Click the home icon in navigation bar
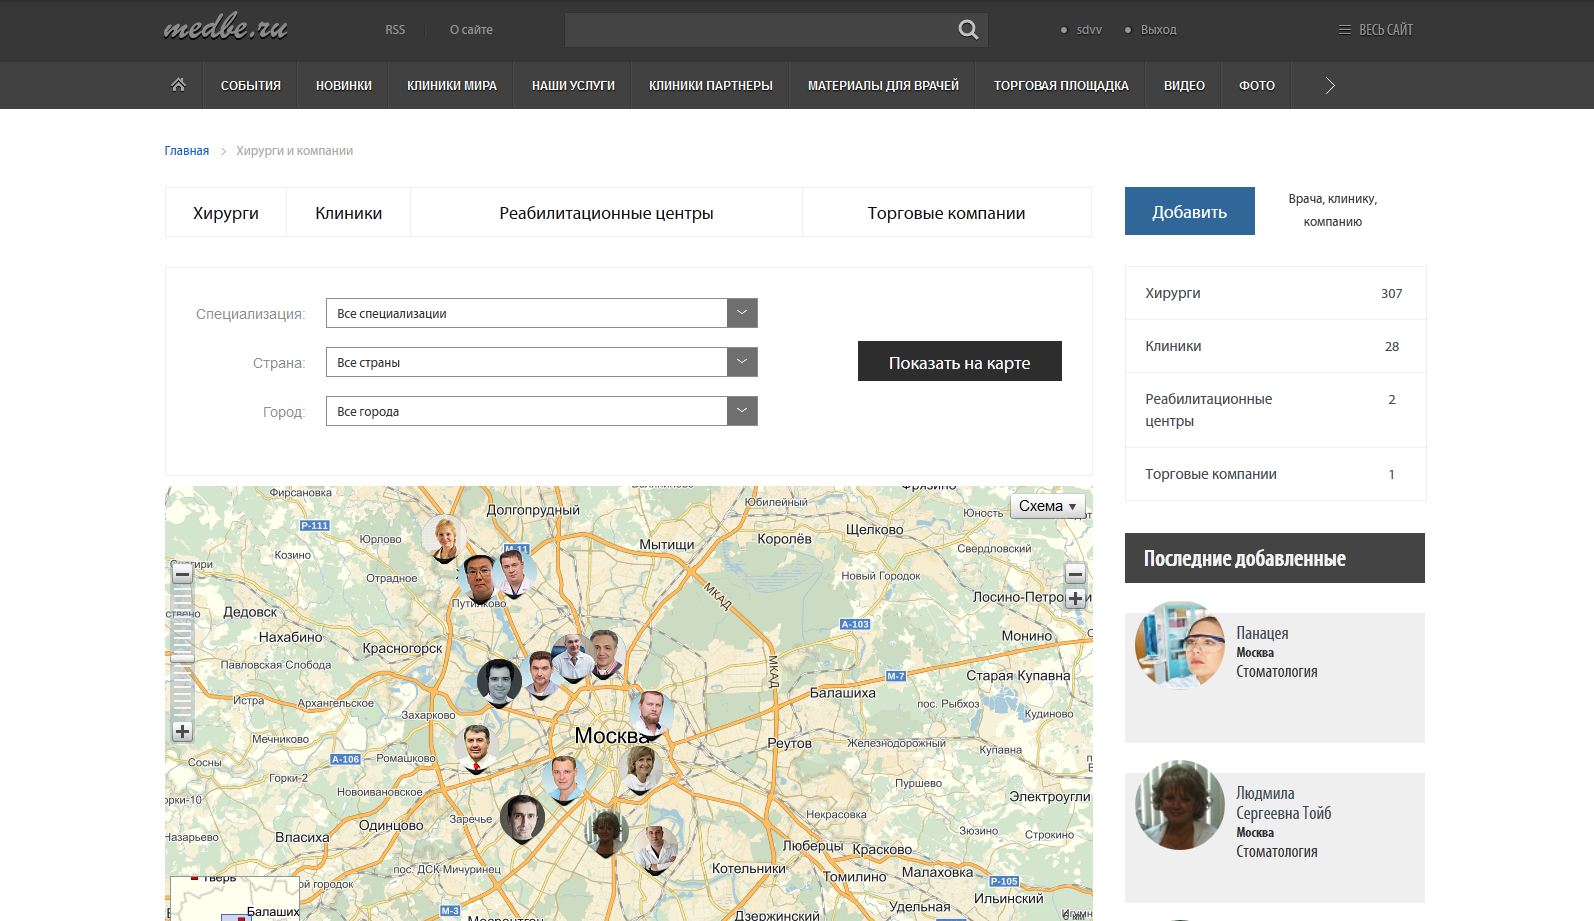Image resolution: width=1594 pixels, height=921 pixels. [x=178, y=85]
